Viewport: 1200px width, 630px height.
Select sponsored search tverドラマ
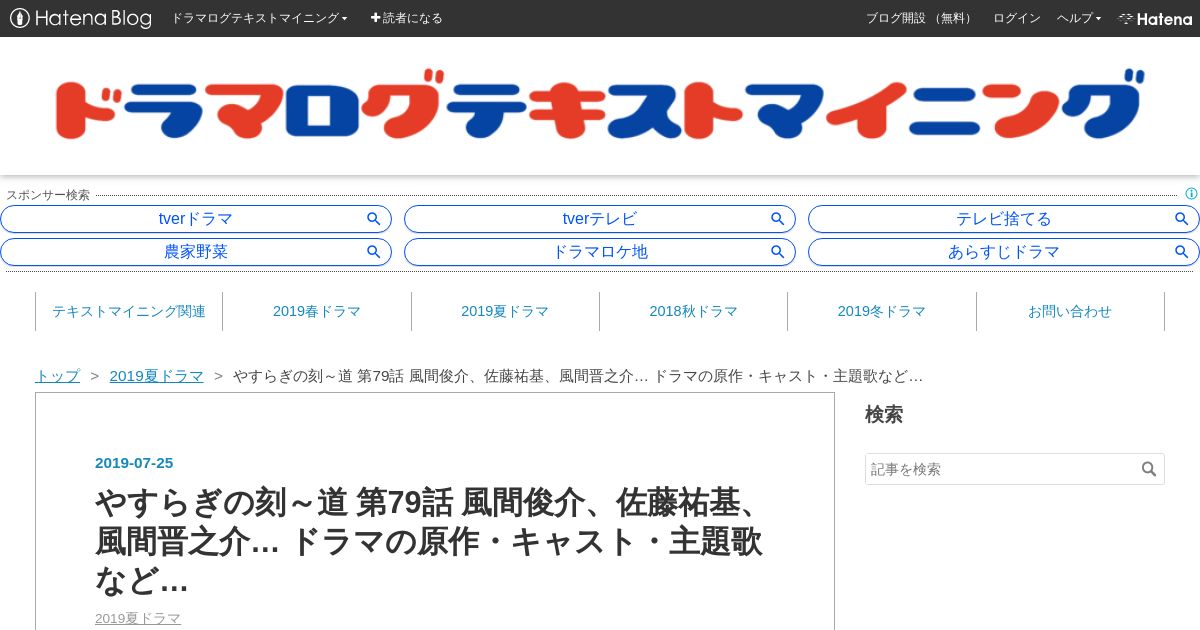click(x=196, y=219)
